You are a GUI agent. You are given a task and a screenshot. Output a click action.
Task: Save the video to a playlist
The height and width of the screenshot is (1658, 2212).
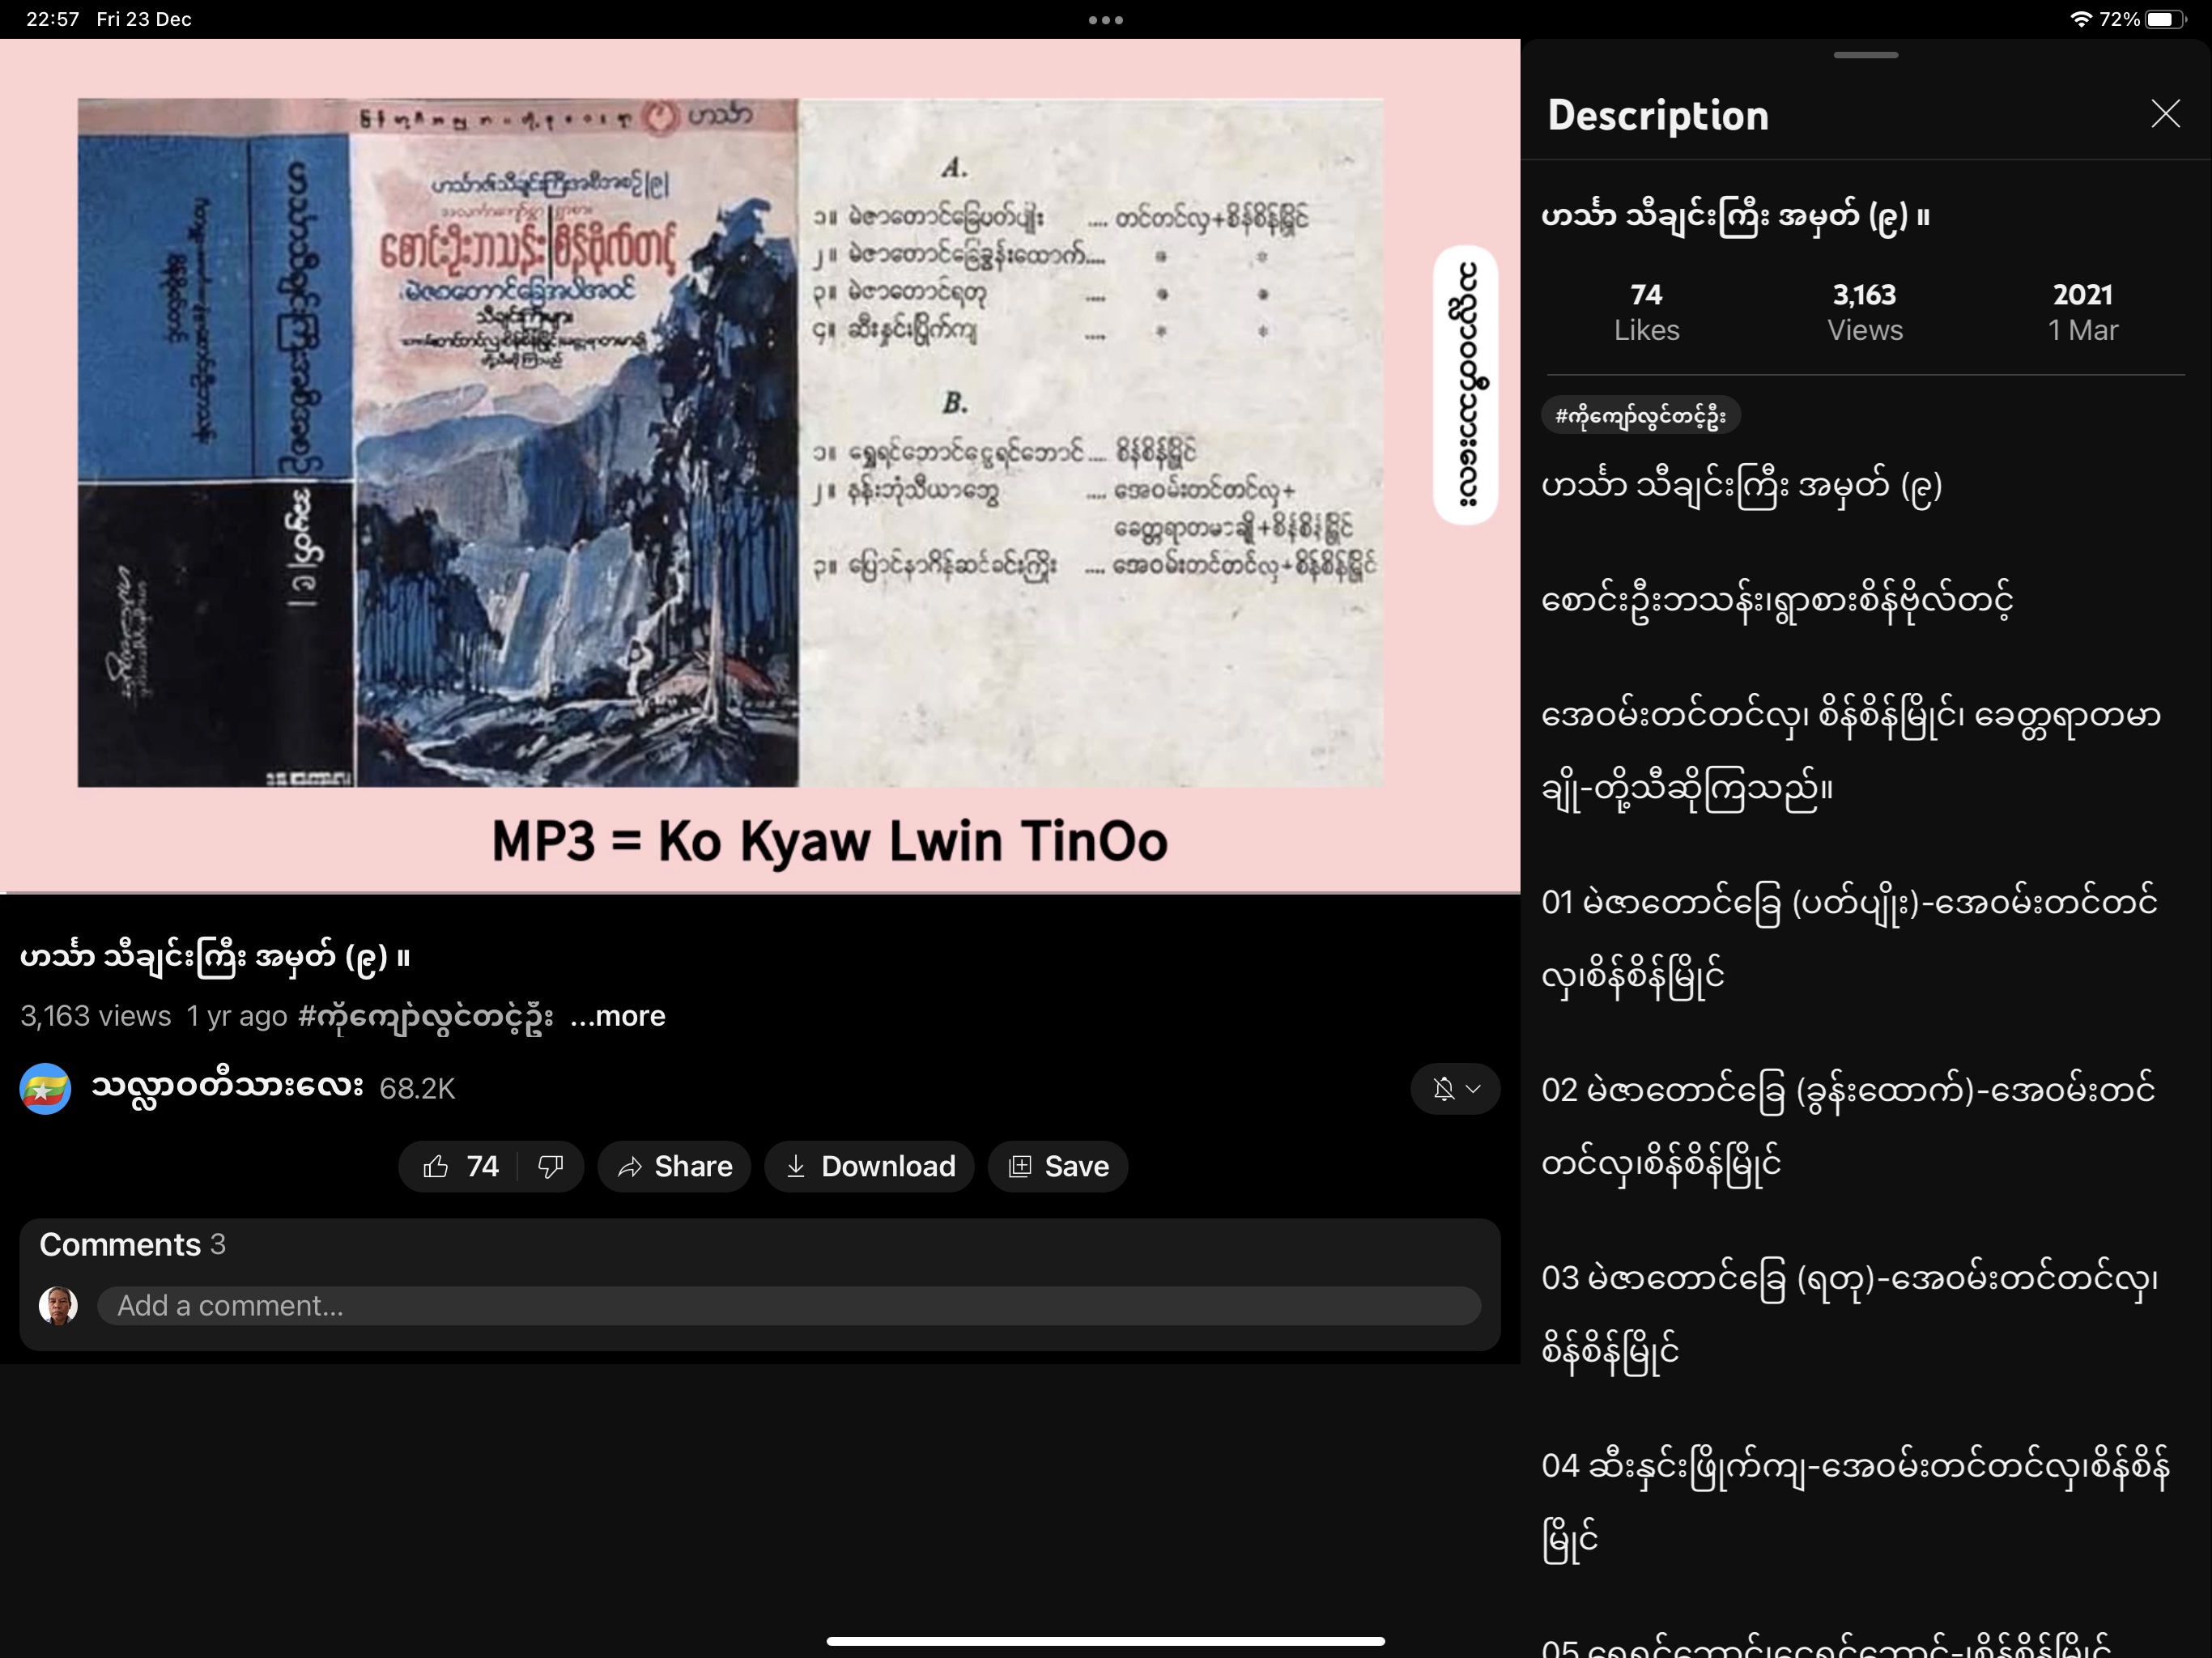tap(1058, 1166)
